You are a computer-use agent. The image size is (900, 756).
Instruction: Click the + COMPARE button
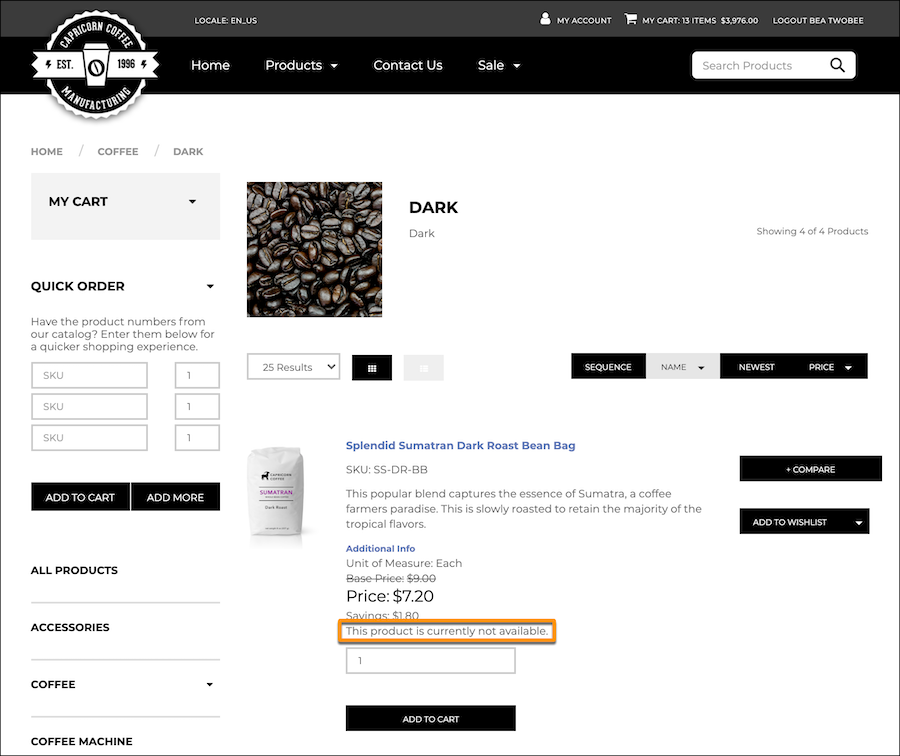pos(810,469)
